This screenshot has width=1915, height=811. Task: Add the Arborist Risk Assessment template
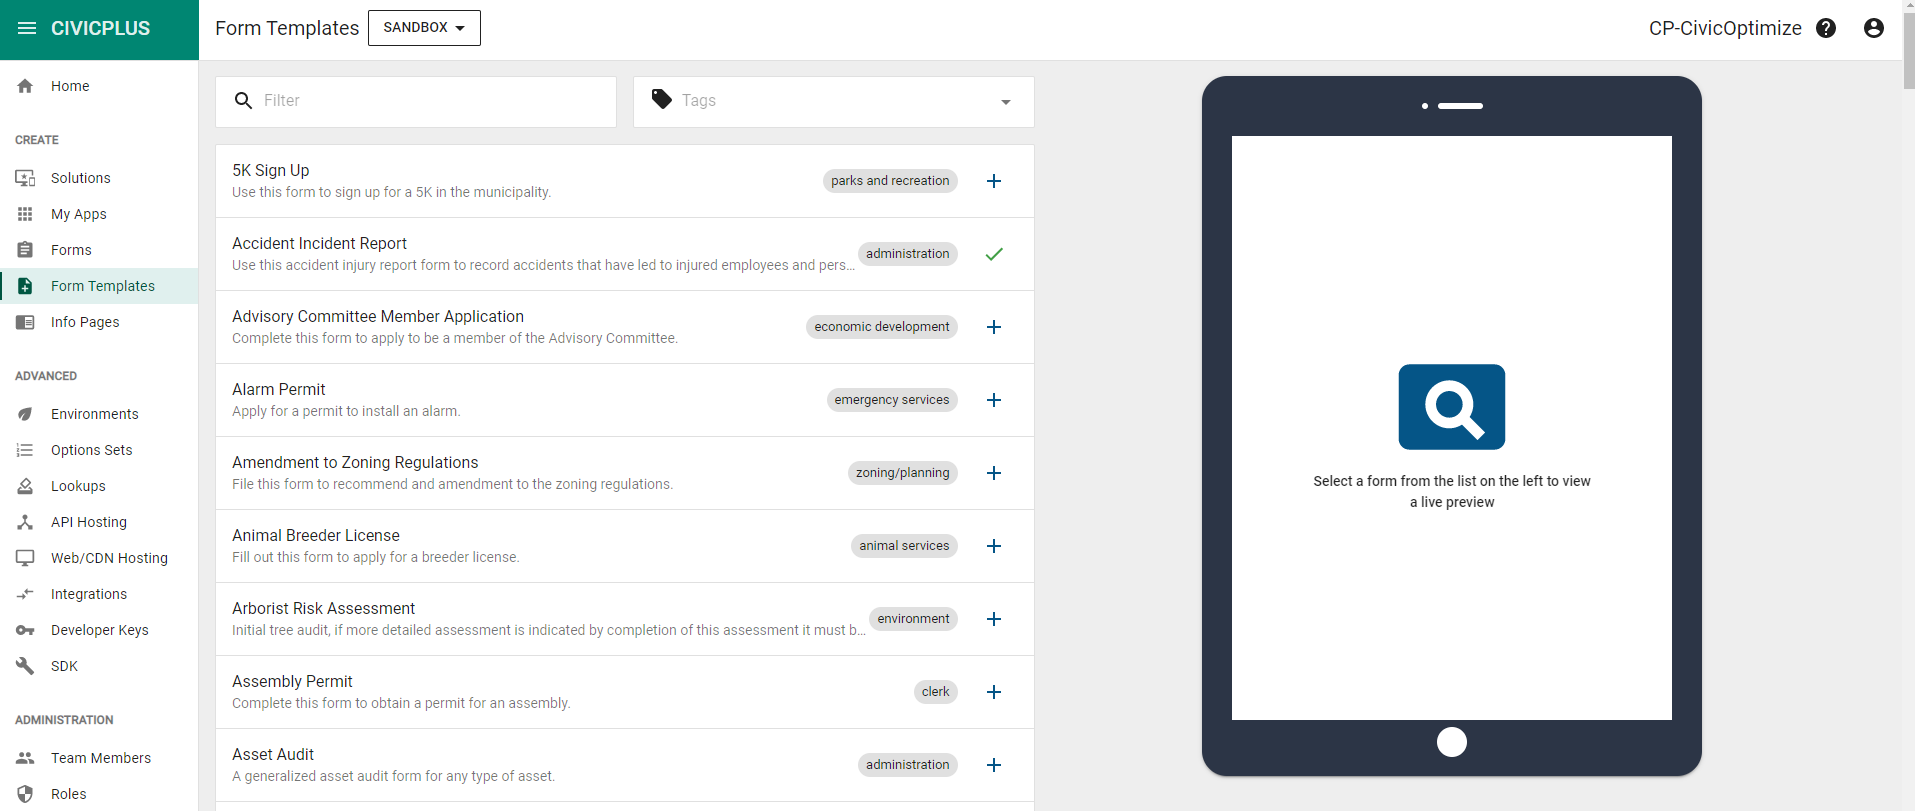click(994, 619)
